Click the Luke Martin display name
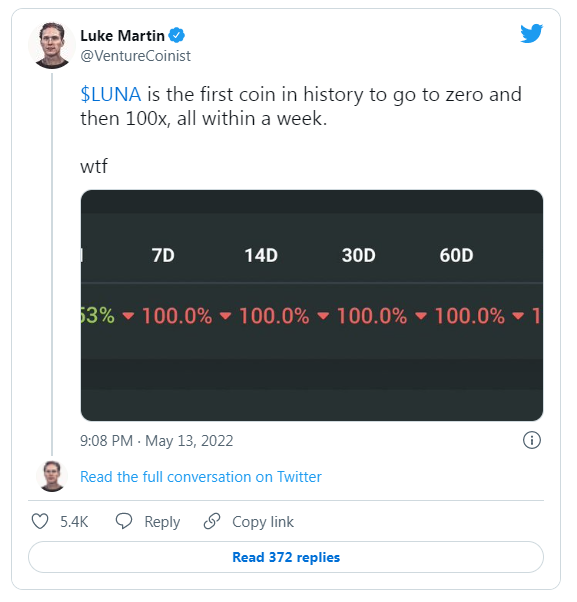577x602 pixels. point(122,36)
